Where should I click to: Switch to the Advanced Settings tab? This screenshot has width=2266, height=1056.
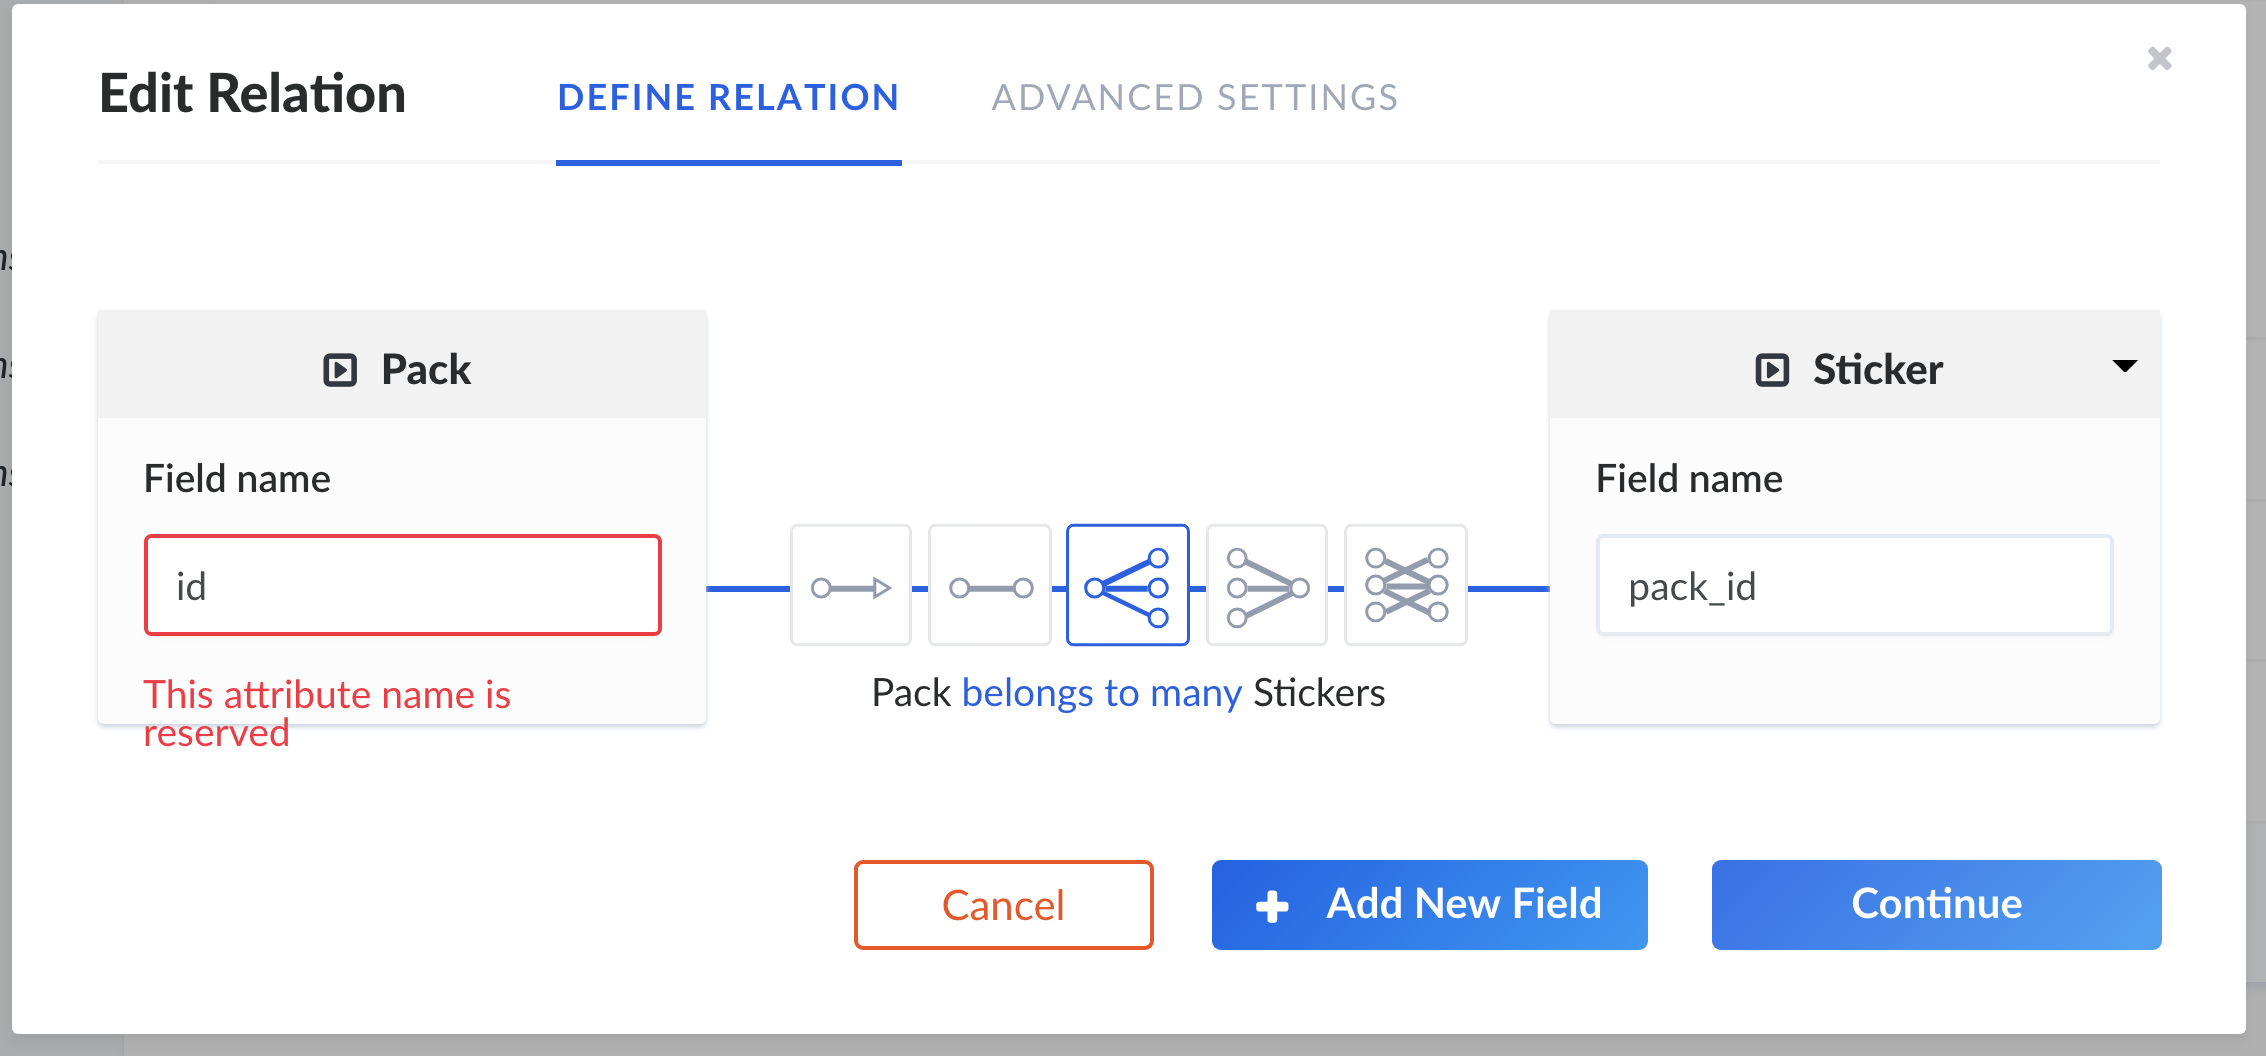(x=1194, y=97)
